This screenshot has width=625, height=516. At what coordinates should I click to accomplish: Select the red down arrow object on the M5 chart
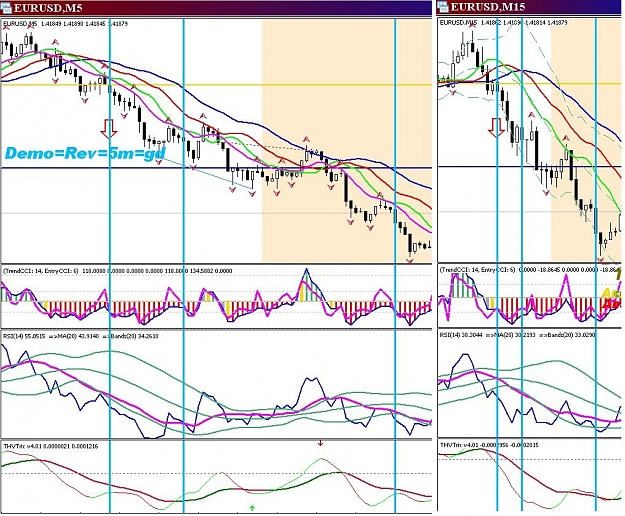point(108,128)
